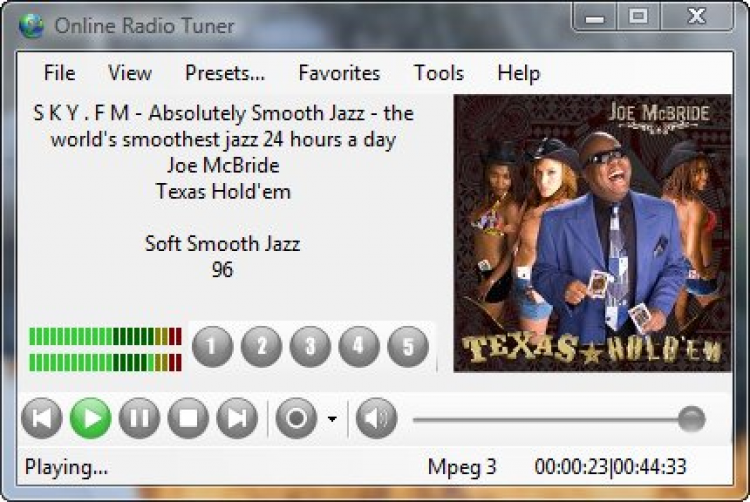Tune to preset station 4

pos(359,347)
